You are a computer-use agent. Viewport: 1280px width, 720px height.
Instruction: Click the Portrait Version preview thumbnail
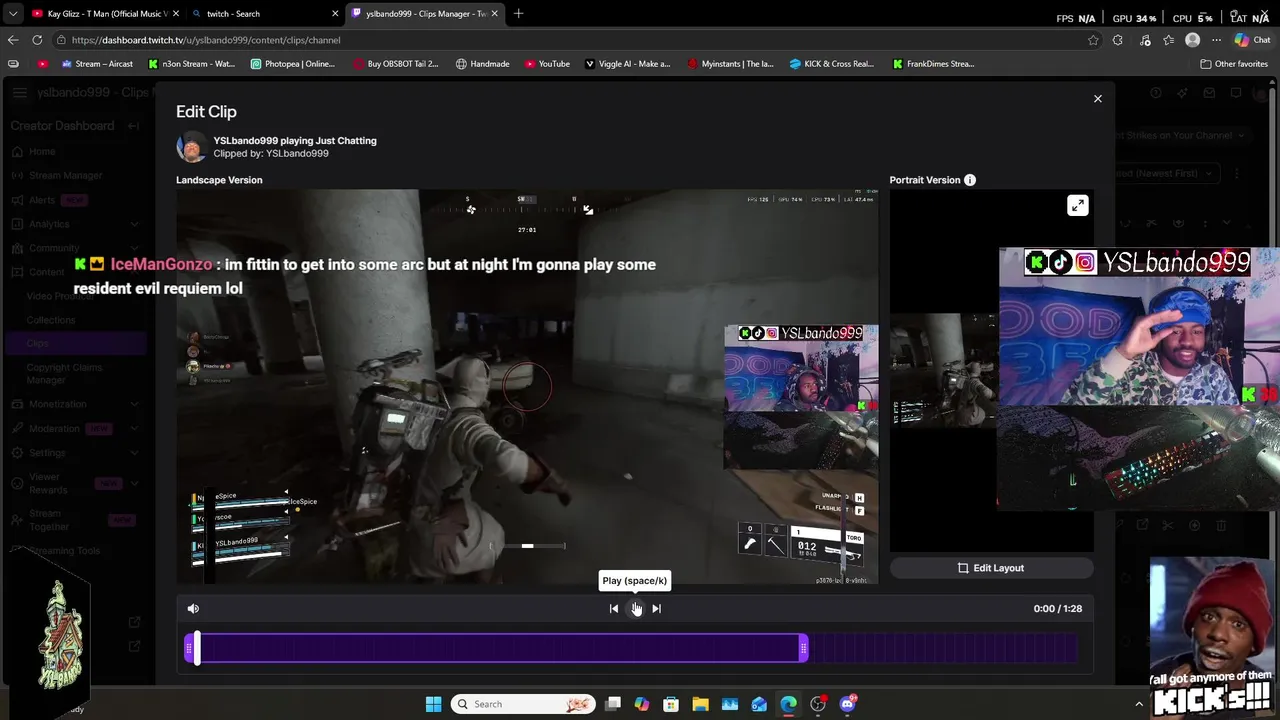pyautogui.click(x=944, y=370)
